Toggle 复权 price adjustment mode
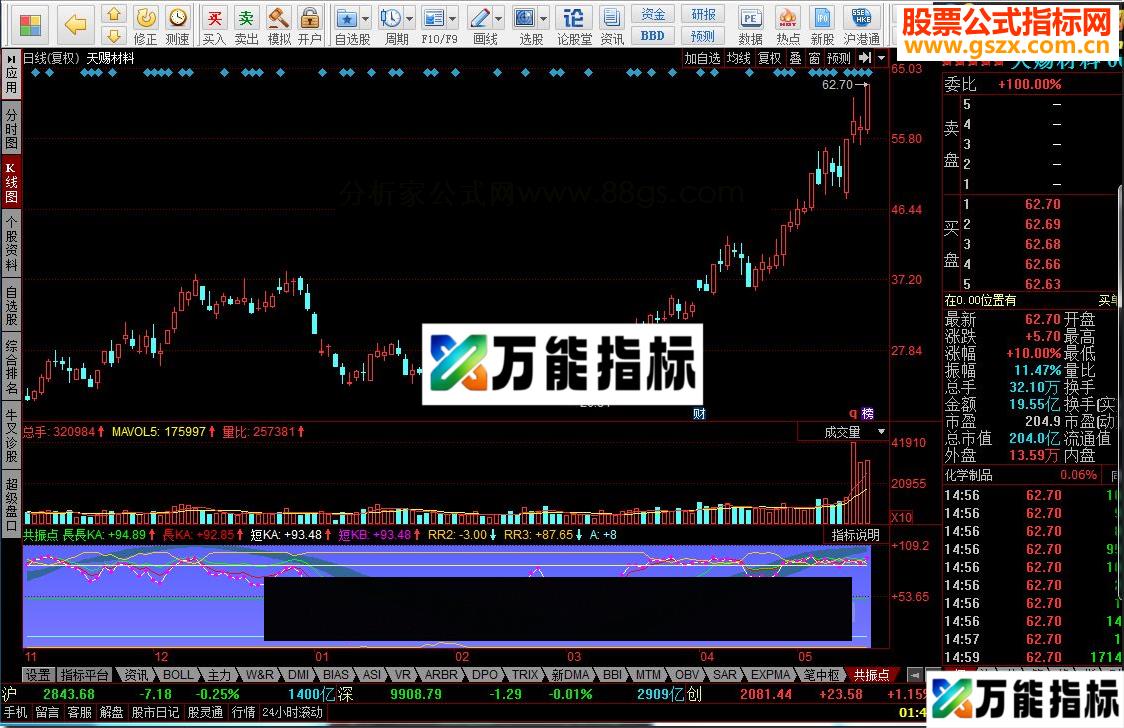The height and width of the screenshot is (728, 1124). 770,57
